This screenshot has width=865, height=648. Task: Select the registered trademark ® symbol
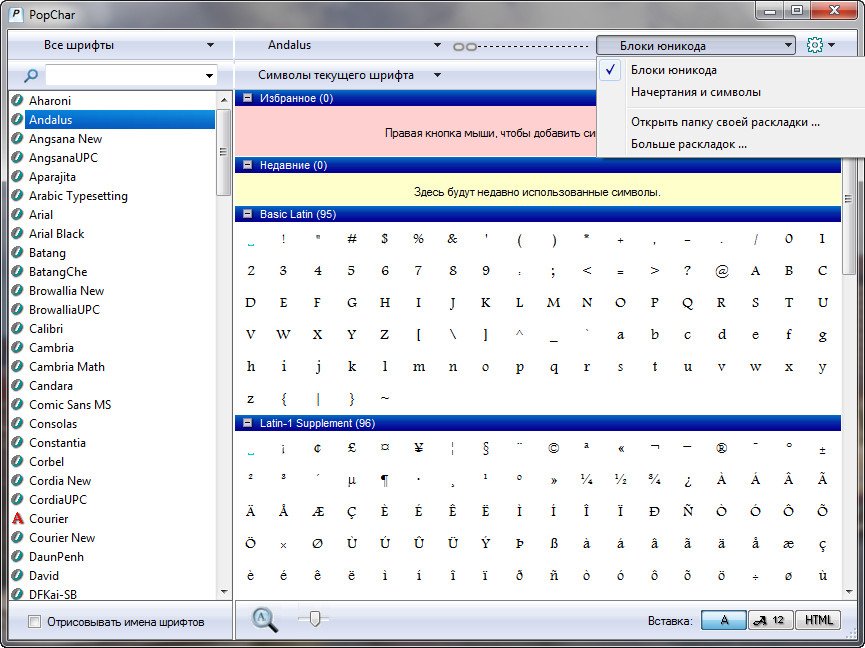721,448
